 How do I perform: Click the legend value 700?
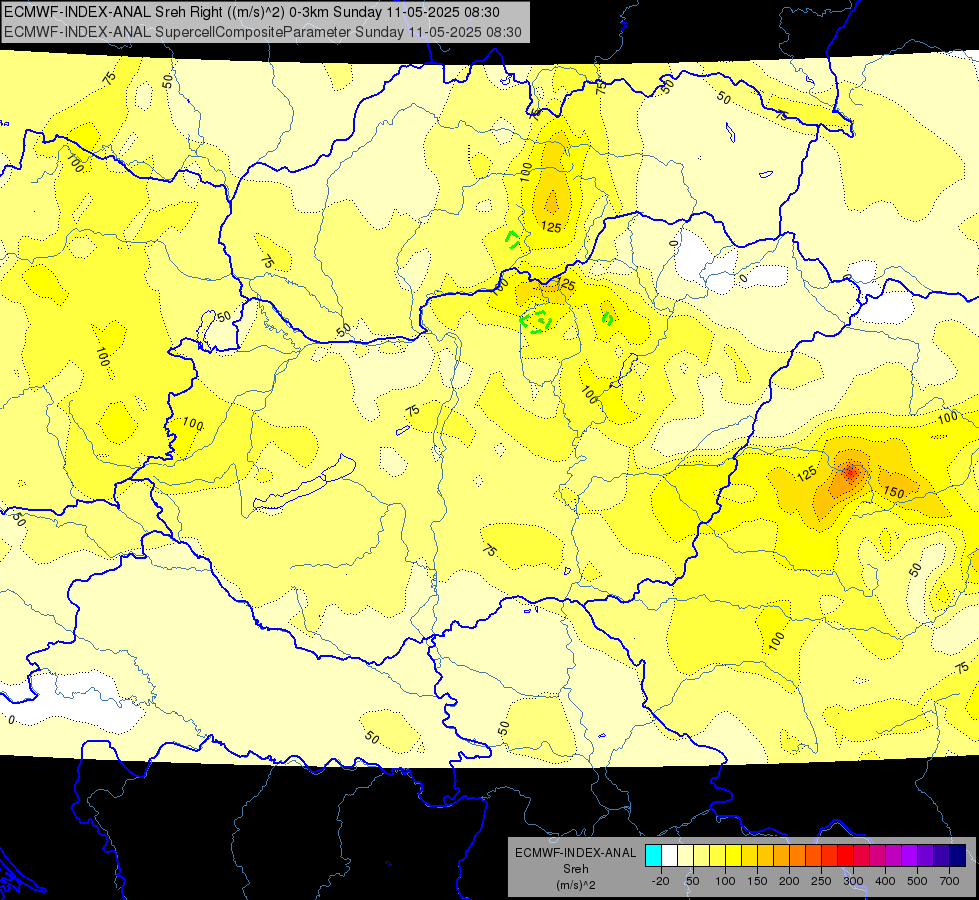pos(950,881)
